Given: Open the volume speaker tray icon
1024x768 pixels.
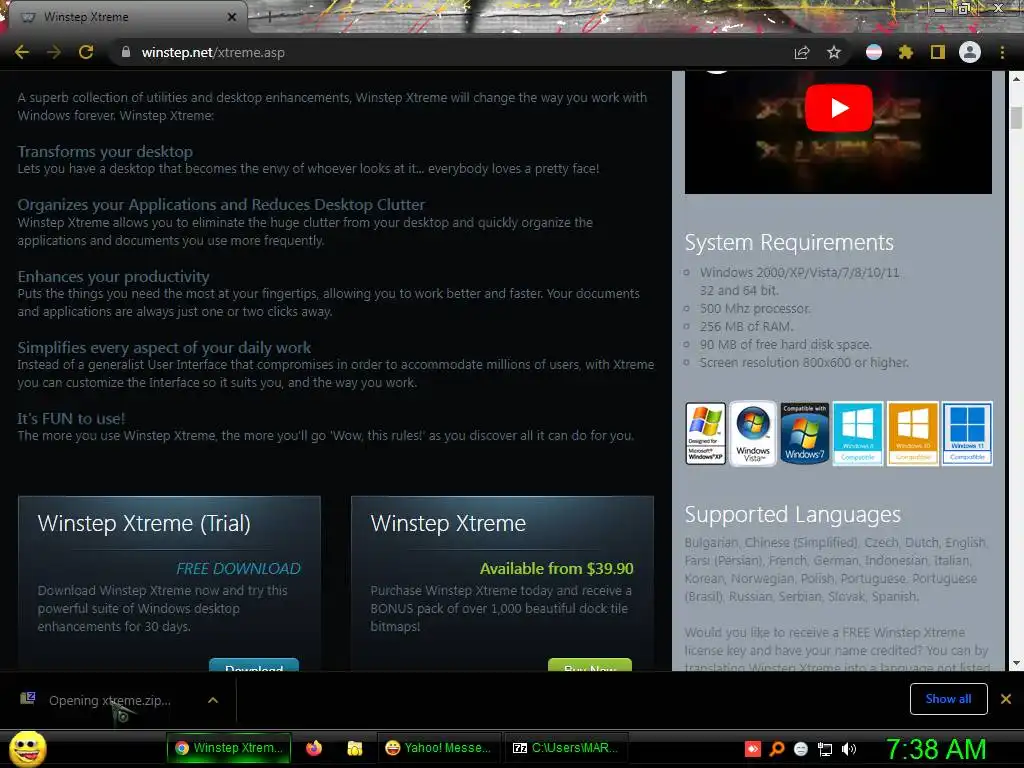Looking at the screenshot, I should click(849, 749).
